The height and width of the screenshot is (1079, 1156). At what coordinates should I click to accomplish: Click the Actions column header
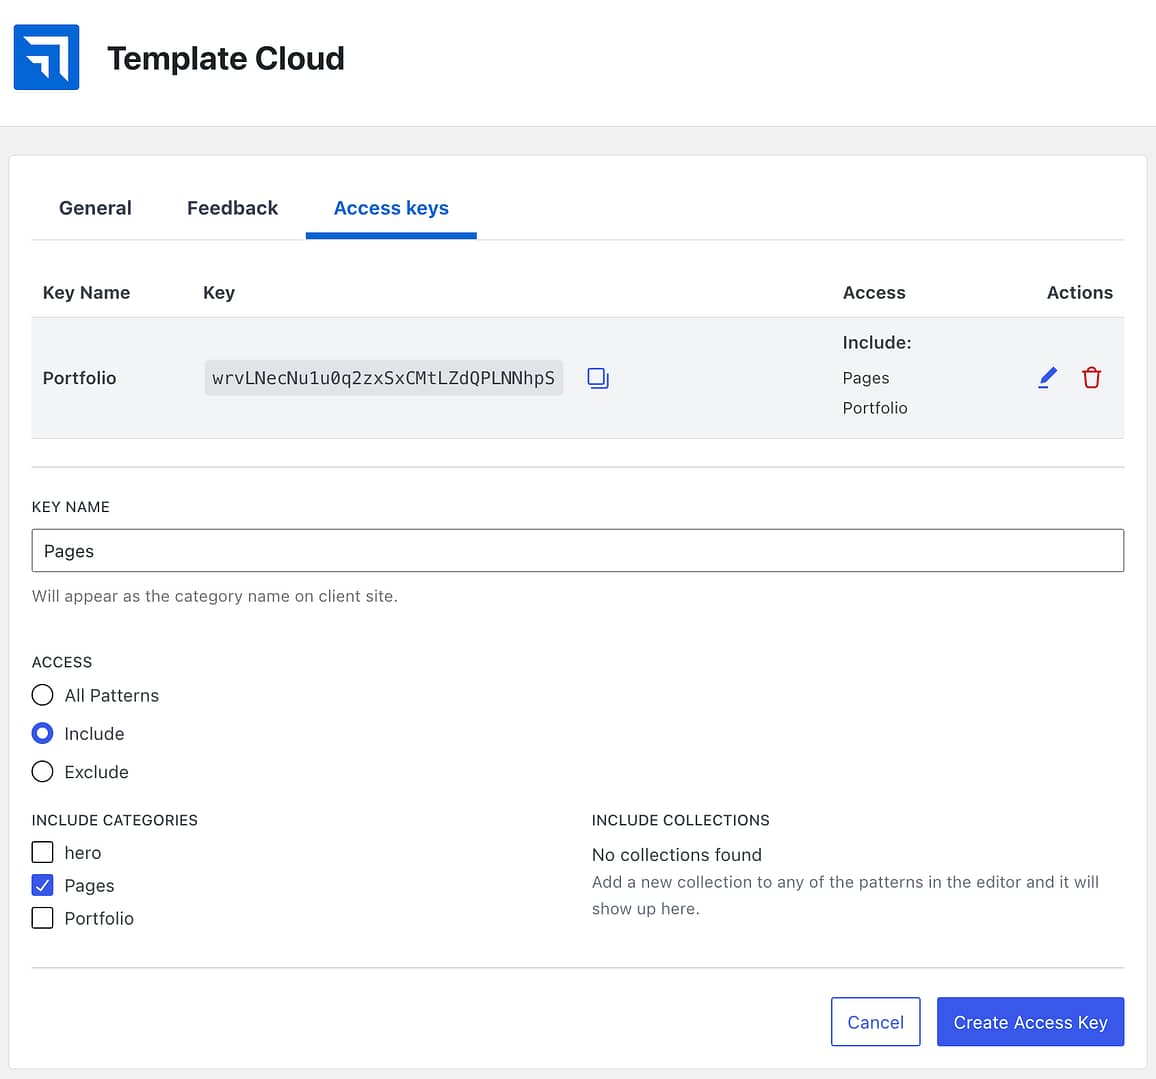[1079, 293]
